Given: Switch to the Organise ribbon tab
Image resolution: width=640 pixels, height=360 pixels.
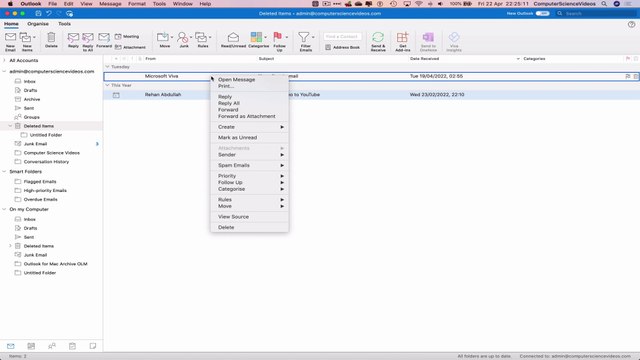Looking at the screenshot, I should click(38, 24).
